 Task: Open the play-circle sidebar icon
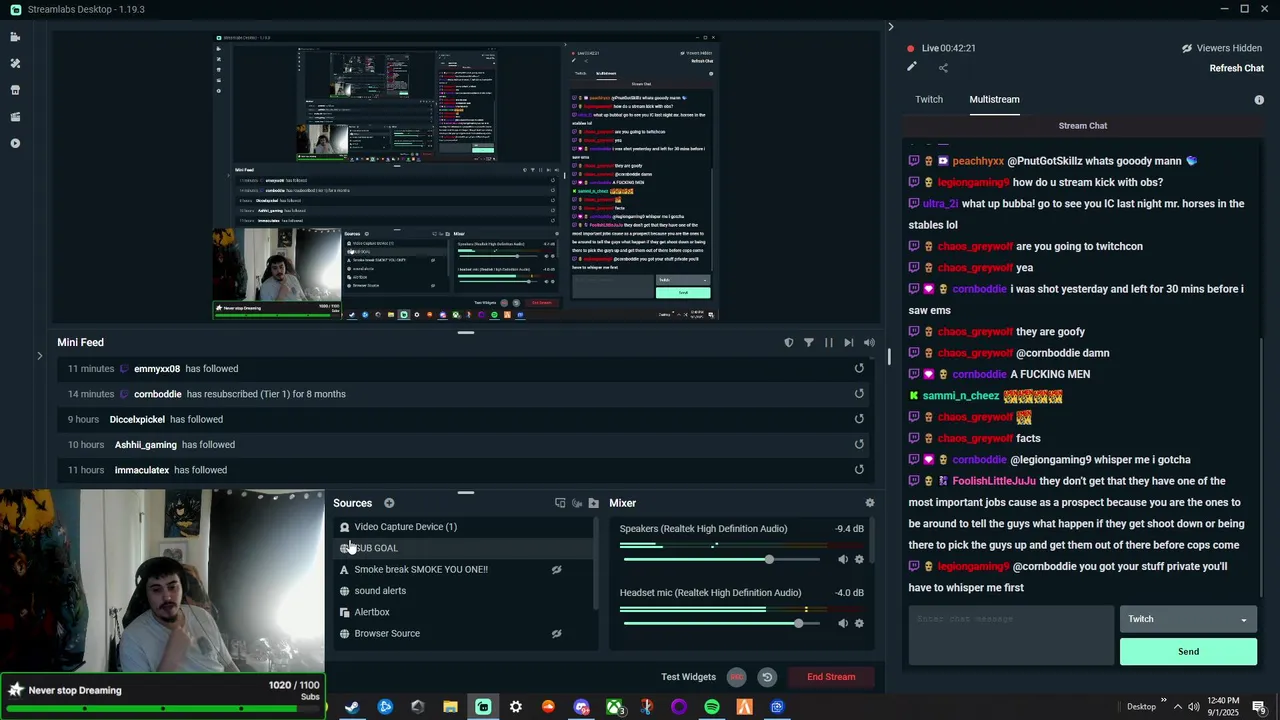[x=15, y=143]
